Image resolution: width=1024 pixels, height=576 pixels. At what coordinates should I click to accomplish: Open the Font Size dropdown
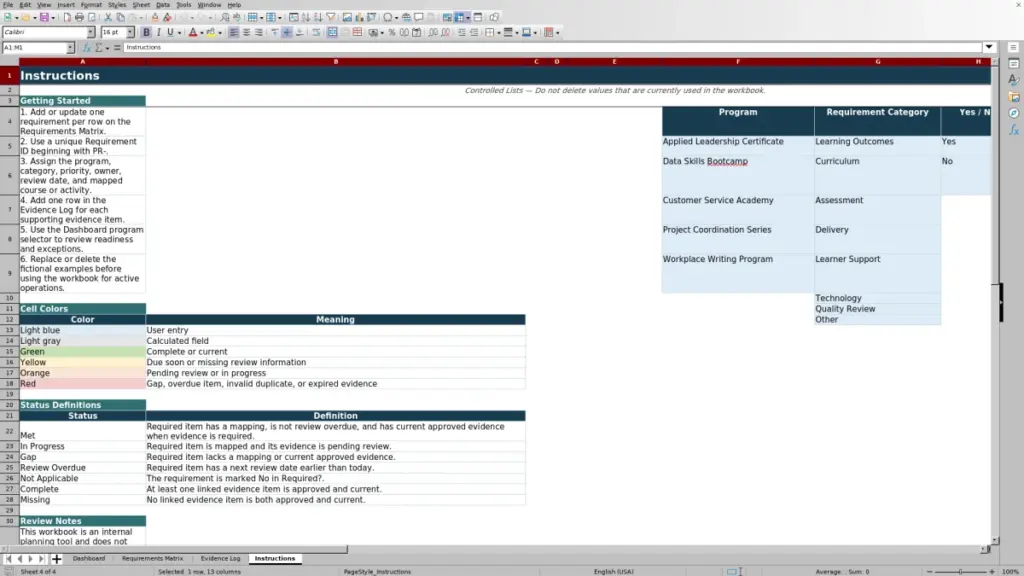(131, 32)
